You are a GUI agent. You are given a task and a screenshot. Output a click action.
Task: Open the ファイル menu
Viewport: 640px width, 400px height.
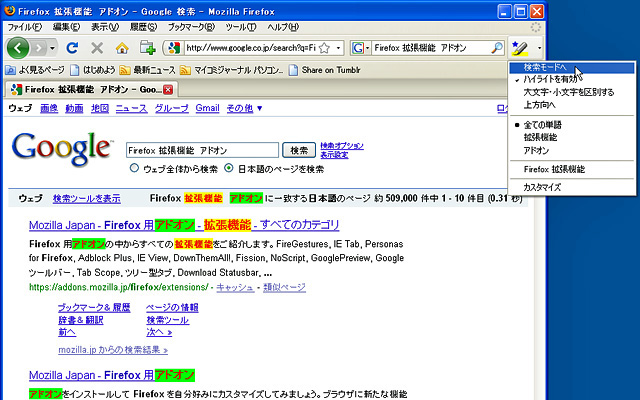click(x=24, y=27)
